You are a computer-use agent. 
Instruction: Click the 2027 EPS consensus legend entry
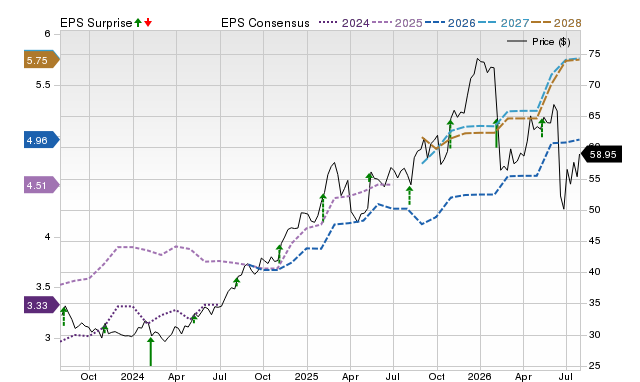[503, 23]
